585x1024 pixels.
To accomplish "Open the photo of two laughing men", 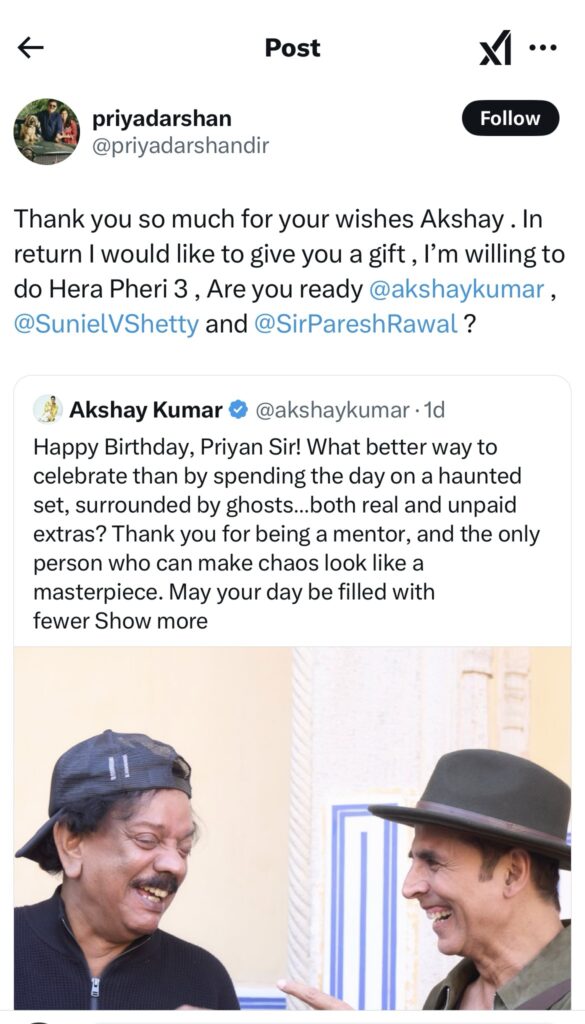I will 292,828.
